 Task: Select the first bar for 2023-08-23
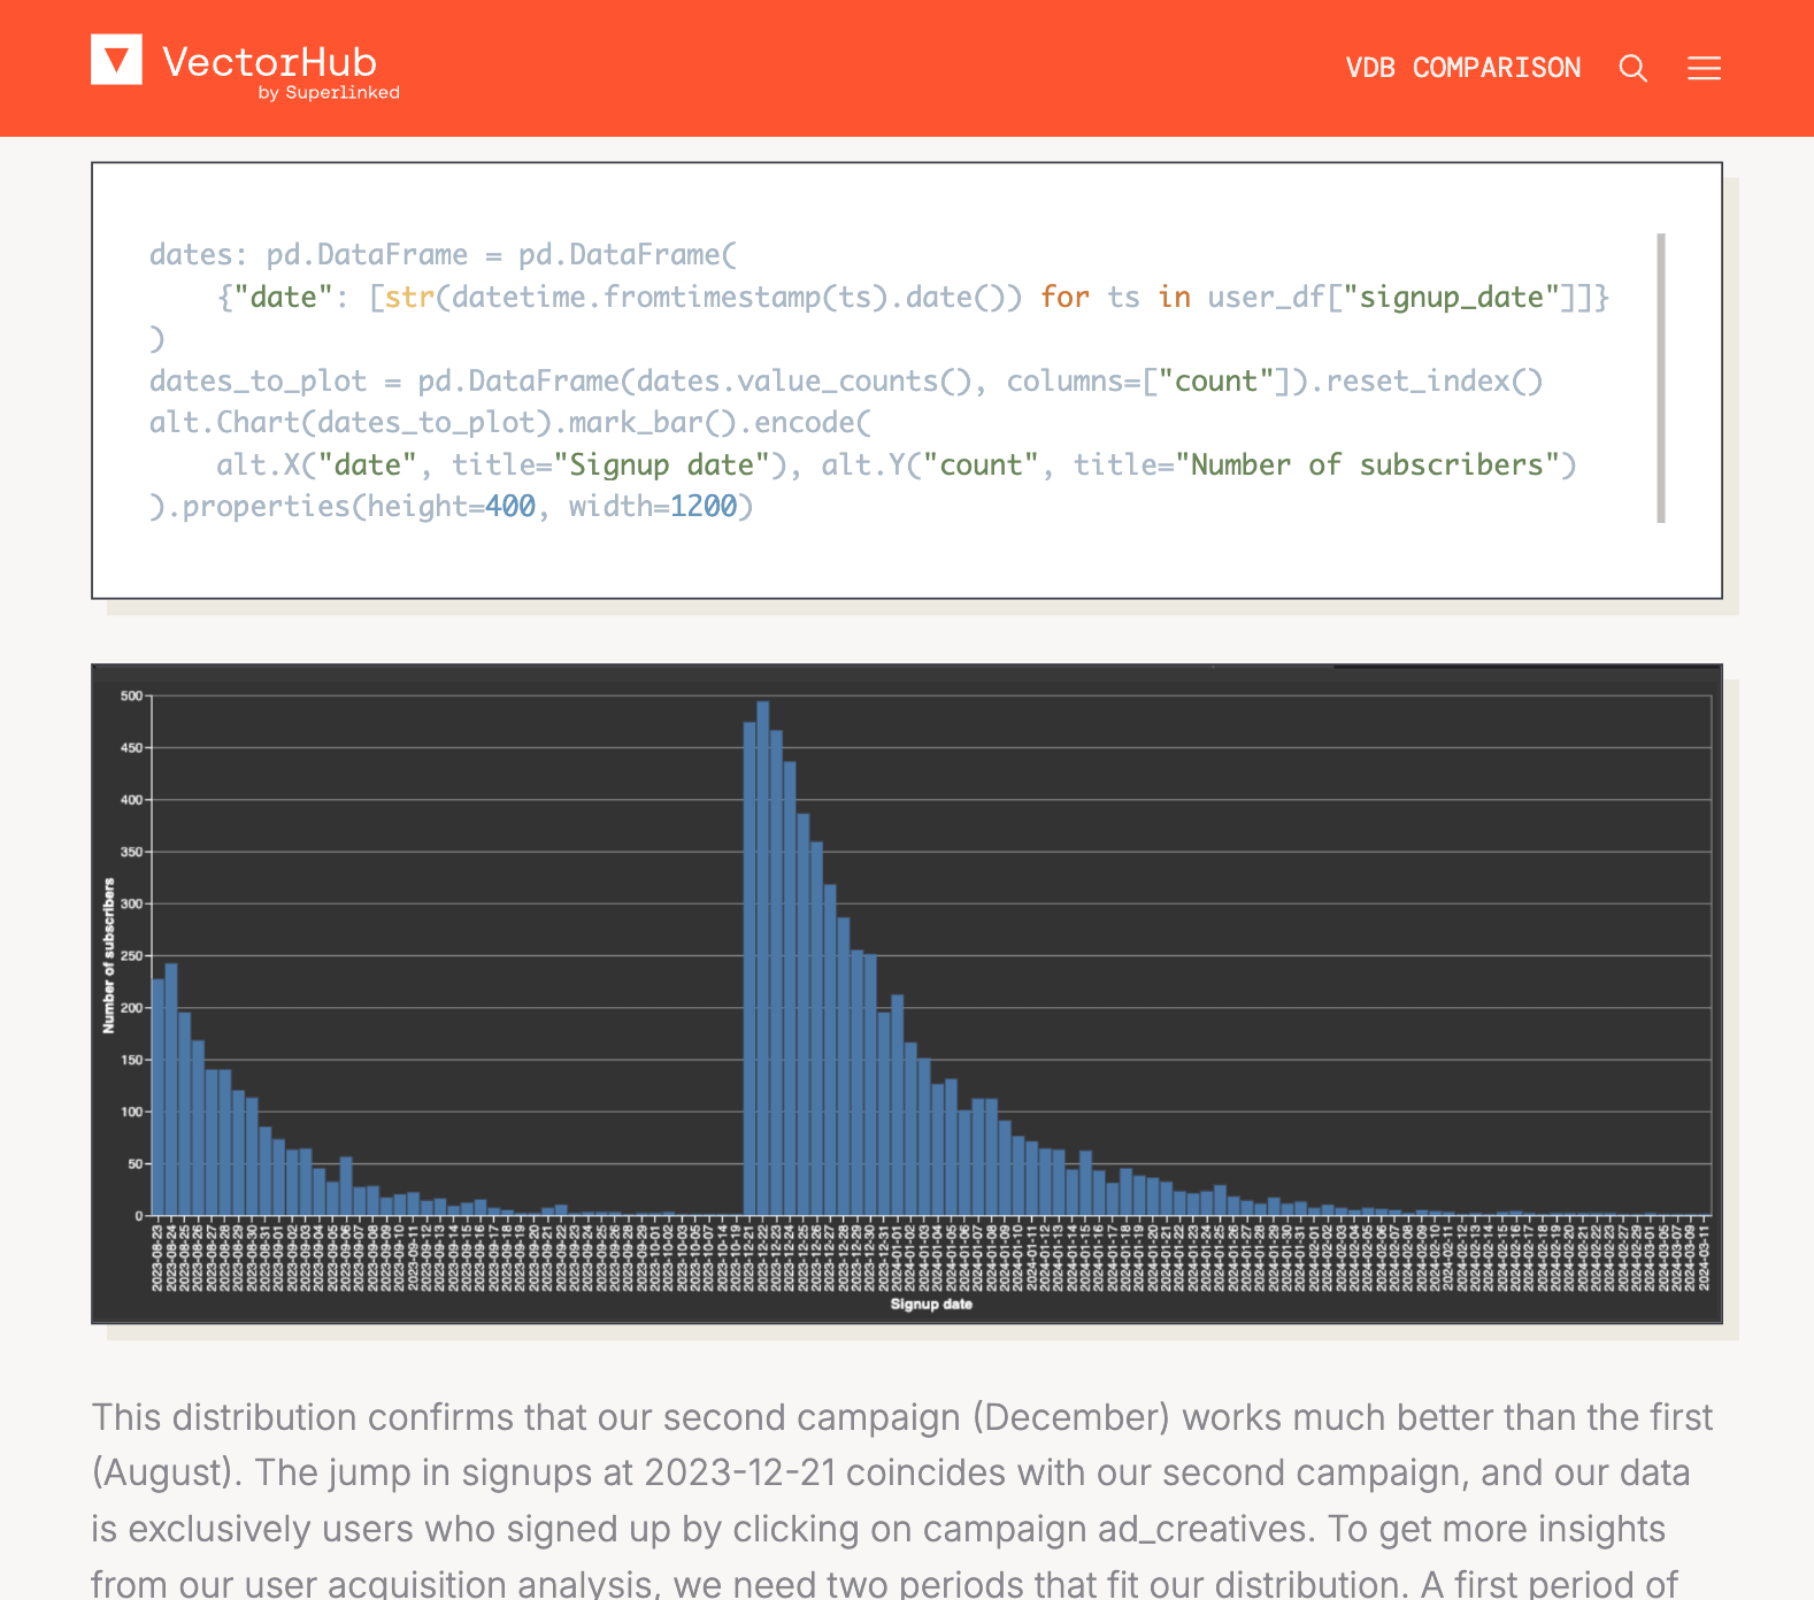pyautogui.click(x=158, y=1097)
